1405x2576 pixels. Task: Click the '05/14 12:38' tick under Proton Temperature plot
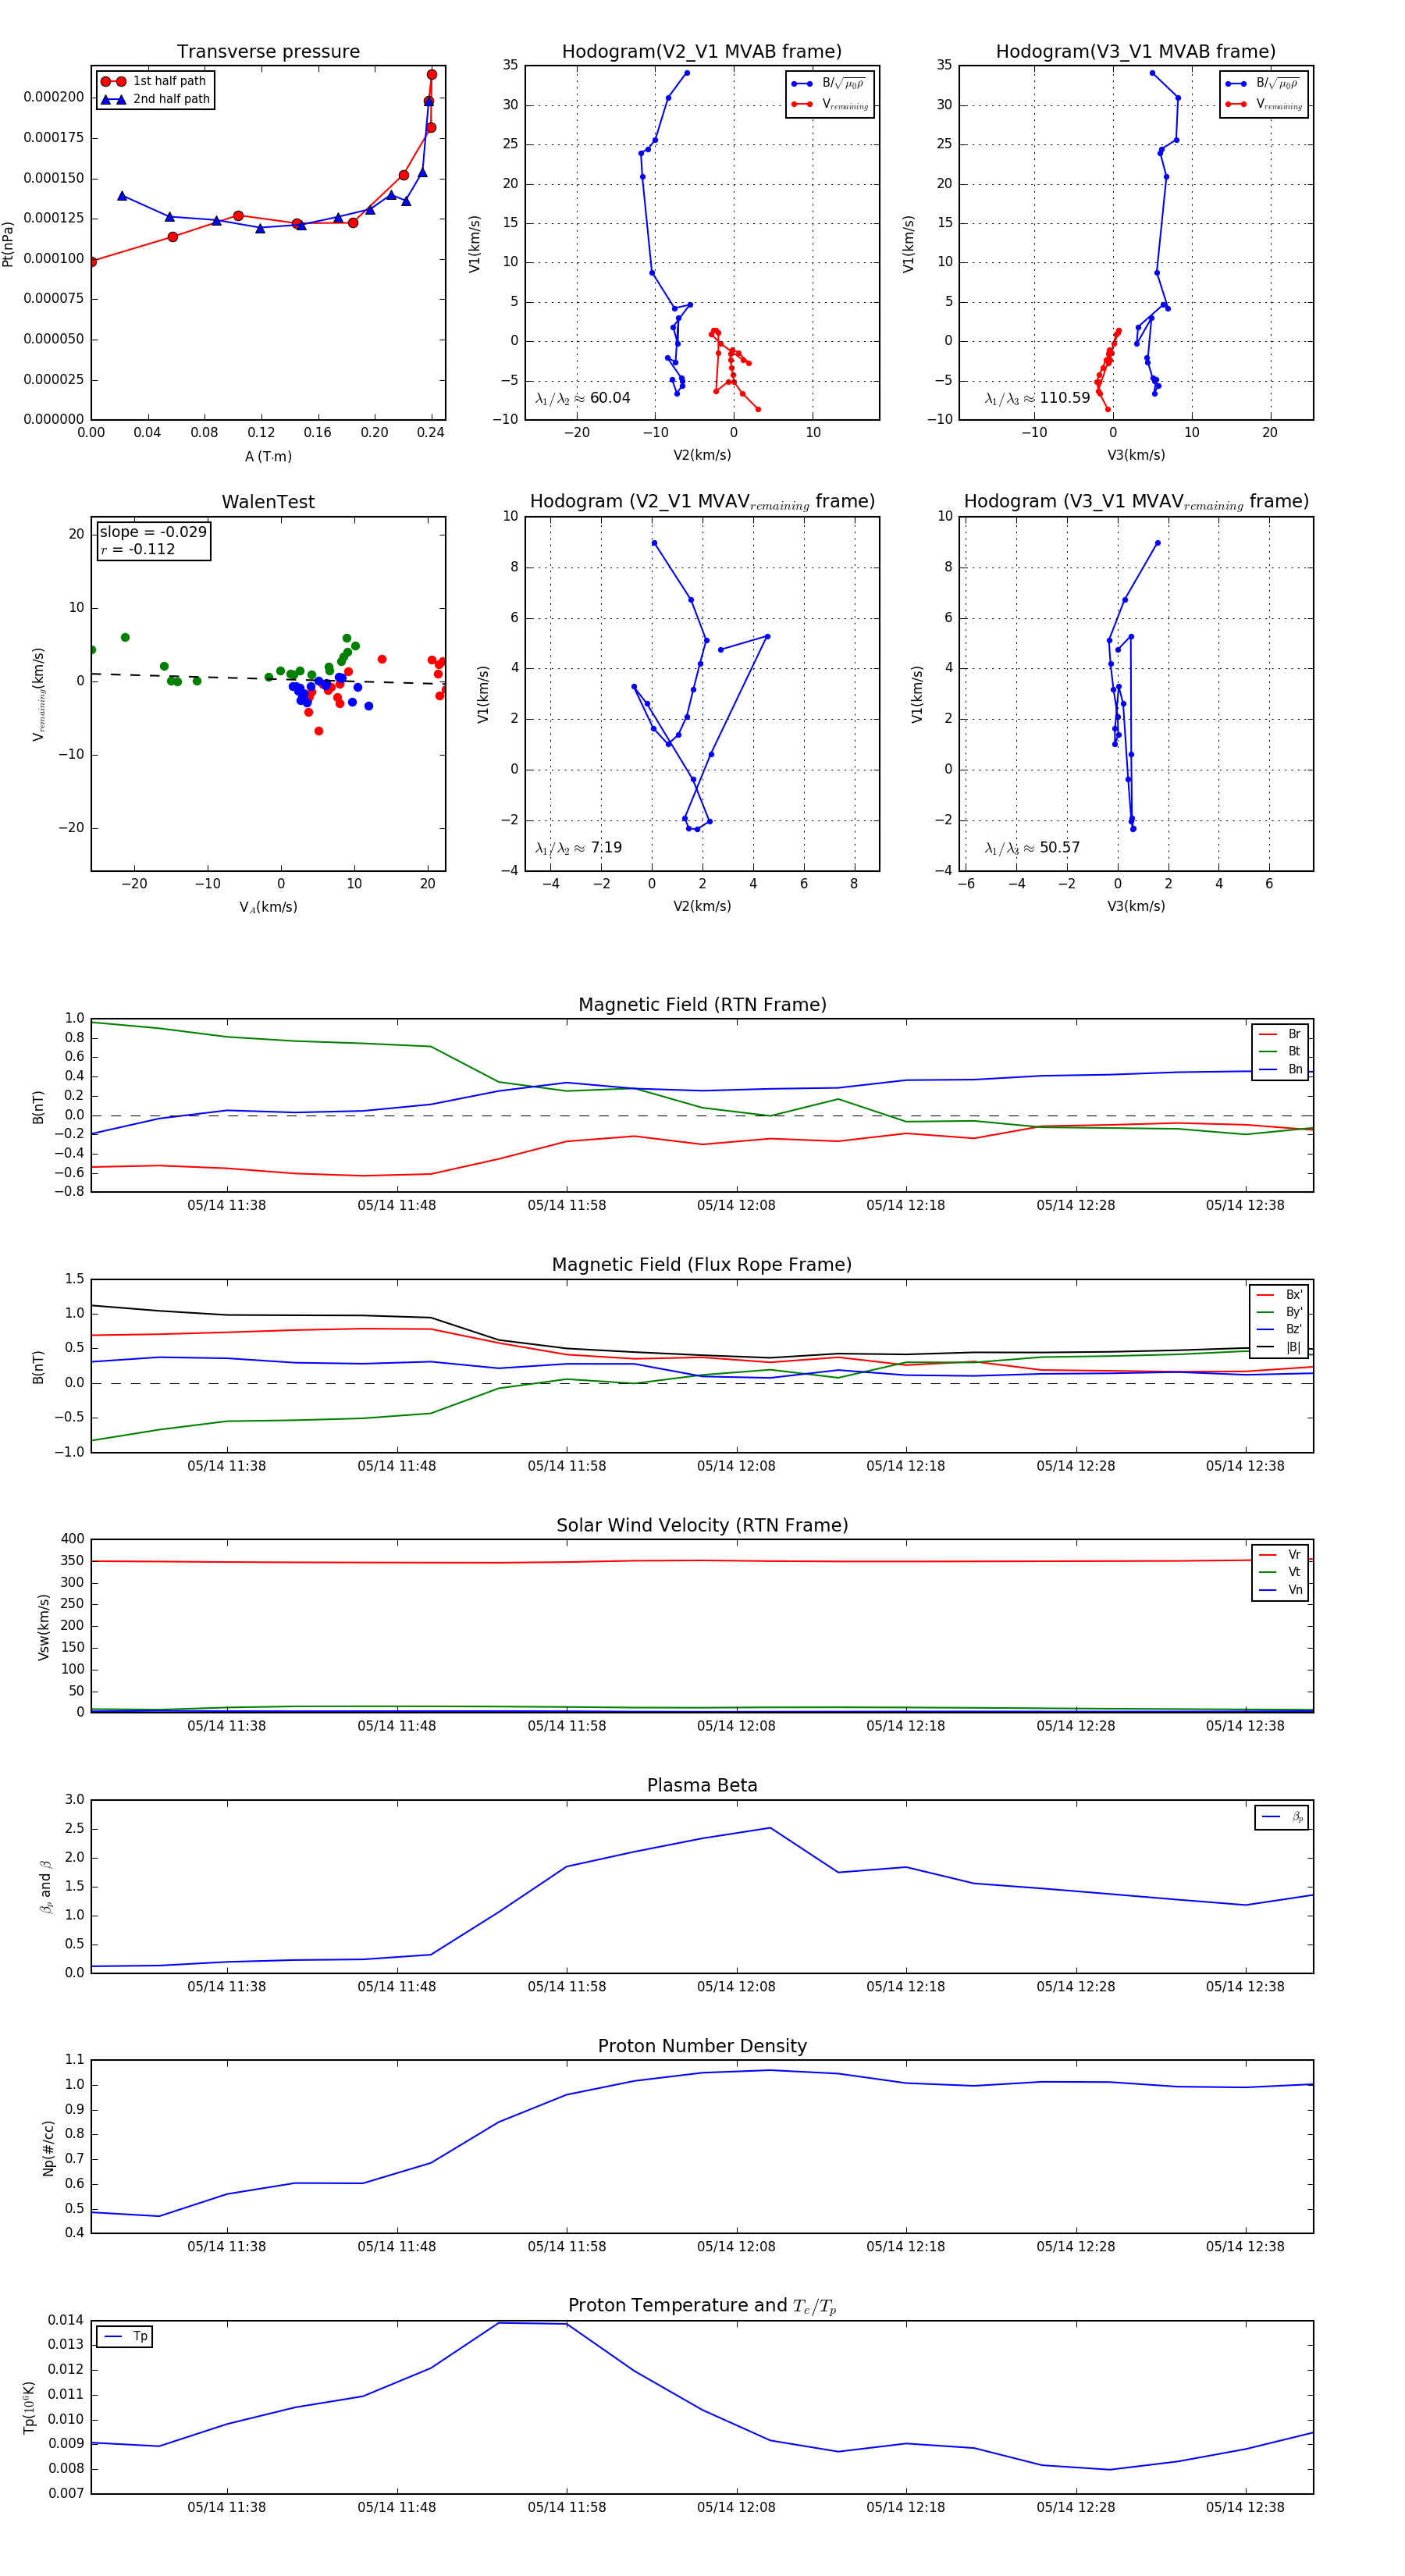click(x=1245, y=2507)
